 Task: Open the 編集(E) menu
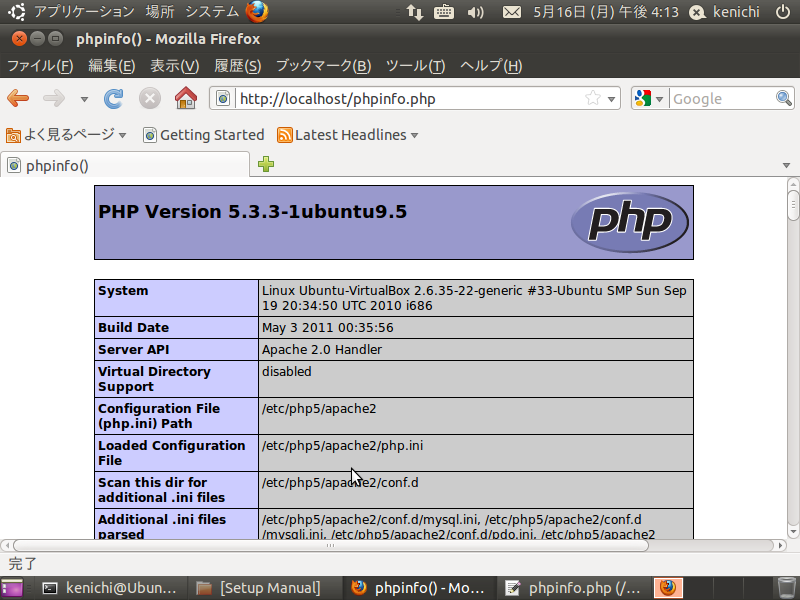[x=111, y=66]
